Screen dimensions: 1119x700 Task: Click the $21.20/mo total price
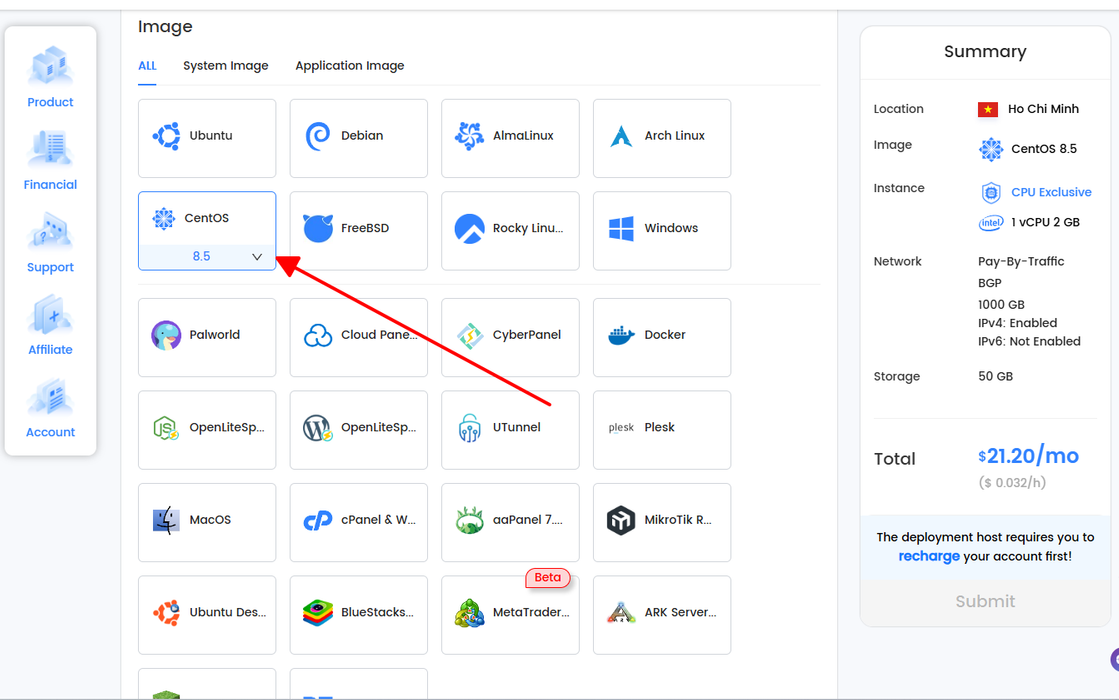pyautogui.click(x=1028, y=455)
